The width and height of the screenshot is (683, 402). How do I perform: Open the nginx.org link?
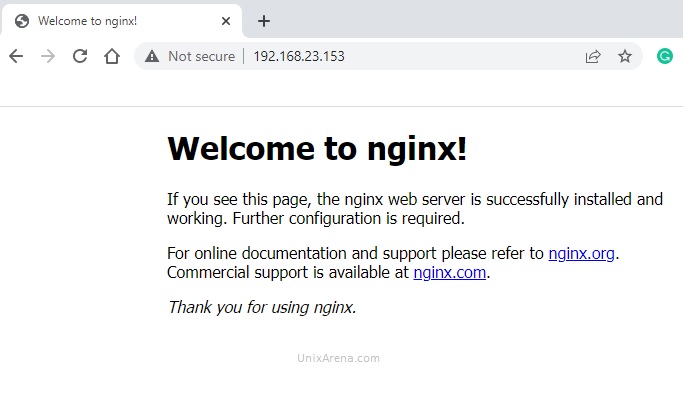582,253
